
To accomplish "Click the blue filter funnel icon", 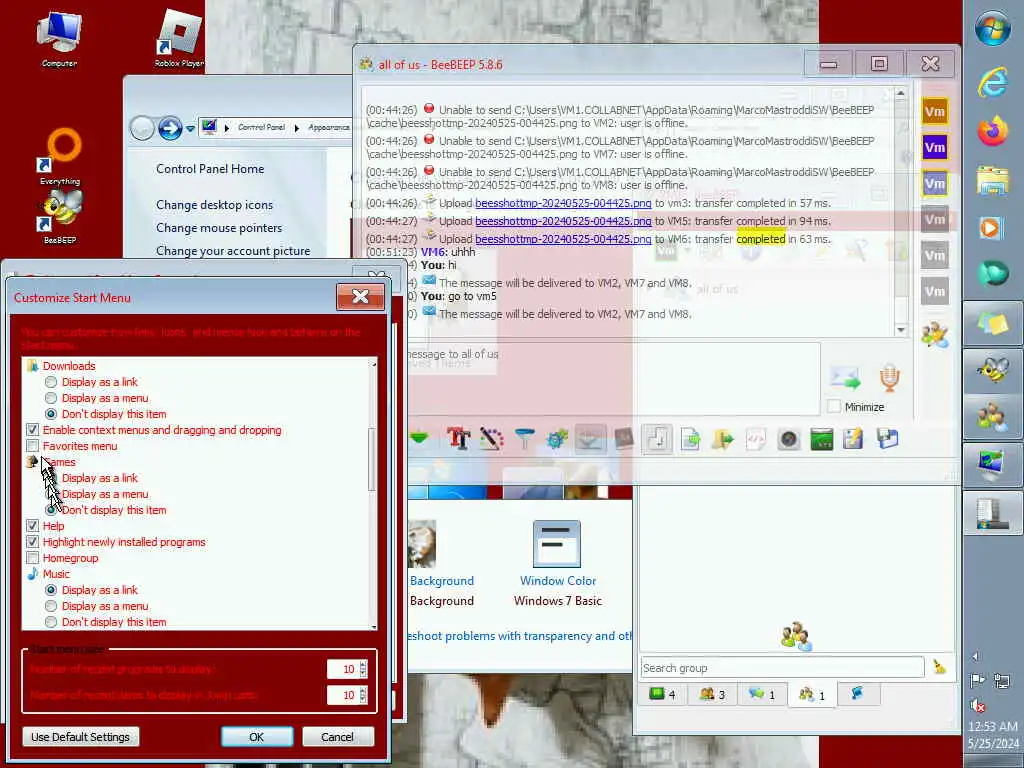I will tap(524, 439).
